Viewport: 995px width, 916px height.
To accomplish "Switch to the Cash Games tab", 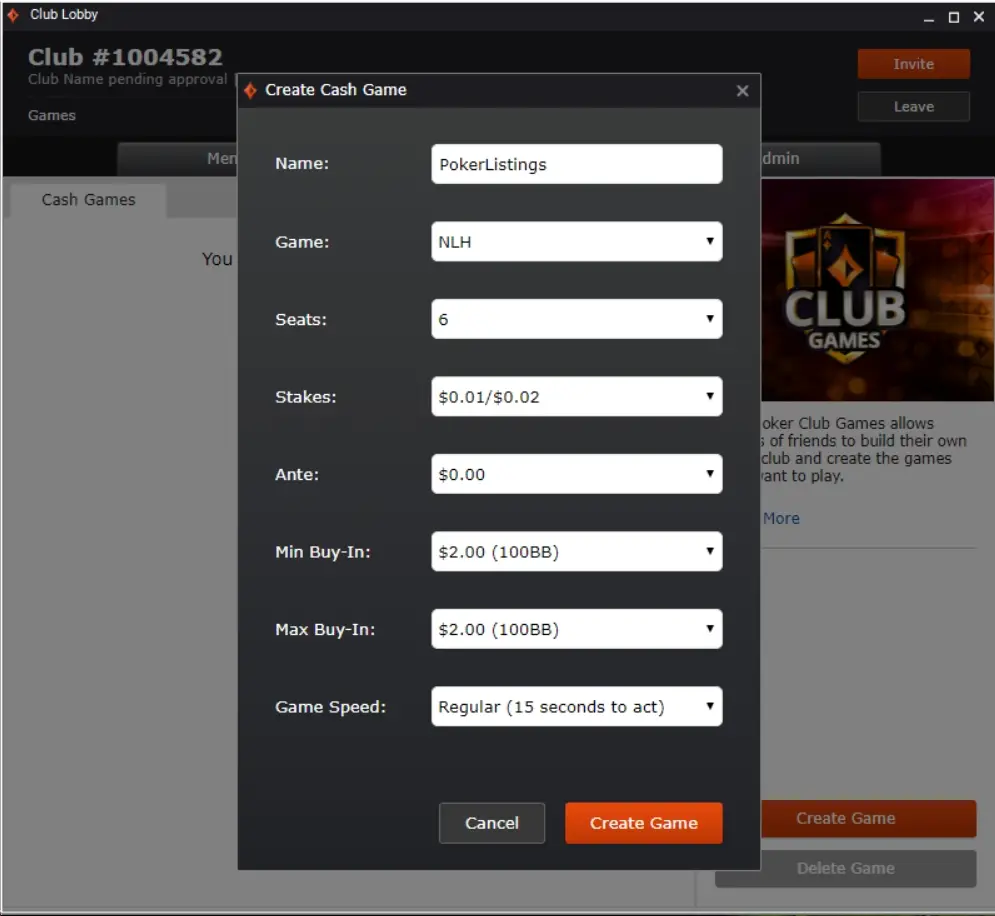I will [88, 200].
